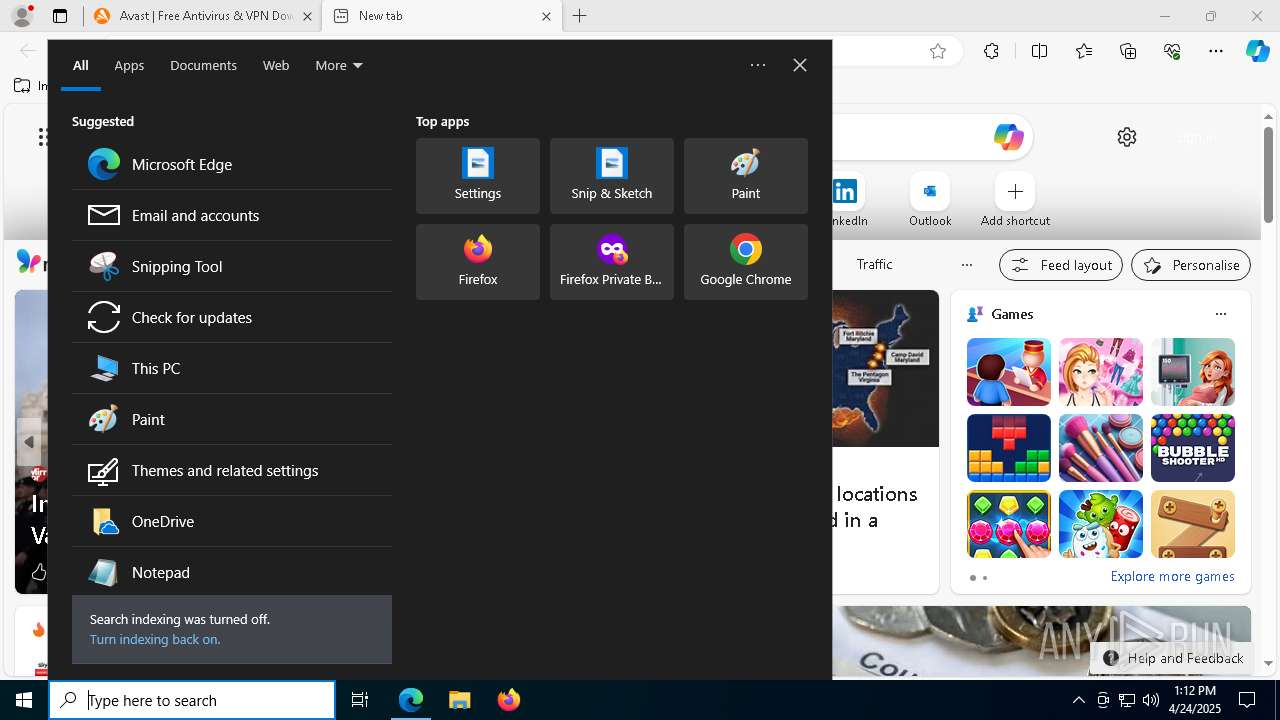Open new tab page settings gear
The width and height of the screenshot is (1280, 720).
coord(1127,137)
